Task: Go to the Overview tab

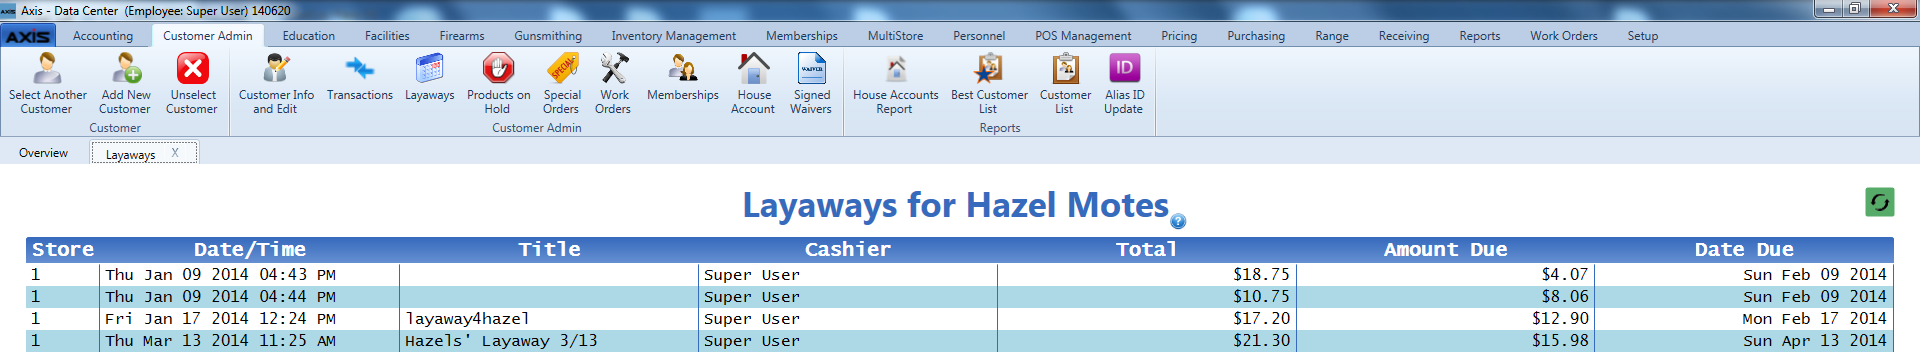Action: pos(44,153)
